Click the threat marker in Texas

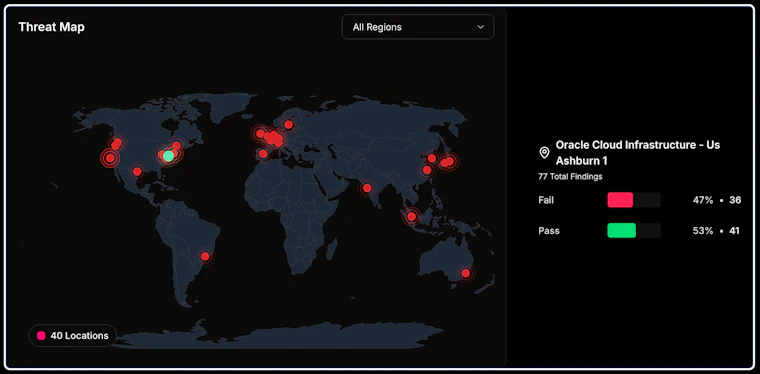click(137, 171)
